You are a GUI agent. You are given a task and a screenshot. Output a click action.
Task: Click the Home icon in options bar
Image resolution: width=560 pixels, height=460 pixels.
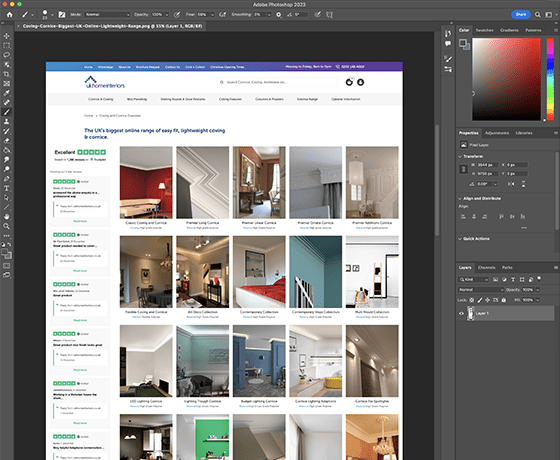click(x=10, y=15)
